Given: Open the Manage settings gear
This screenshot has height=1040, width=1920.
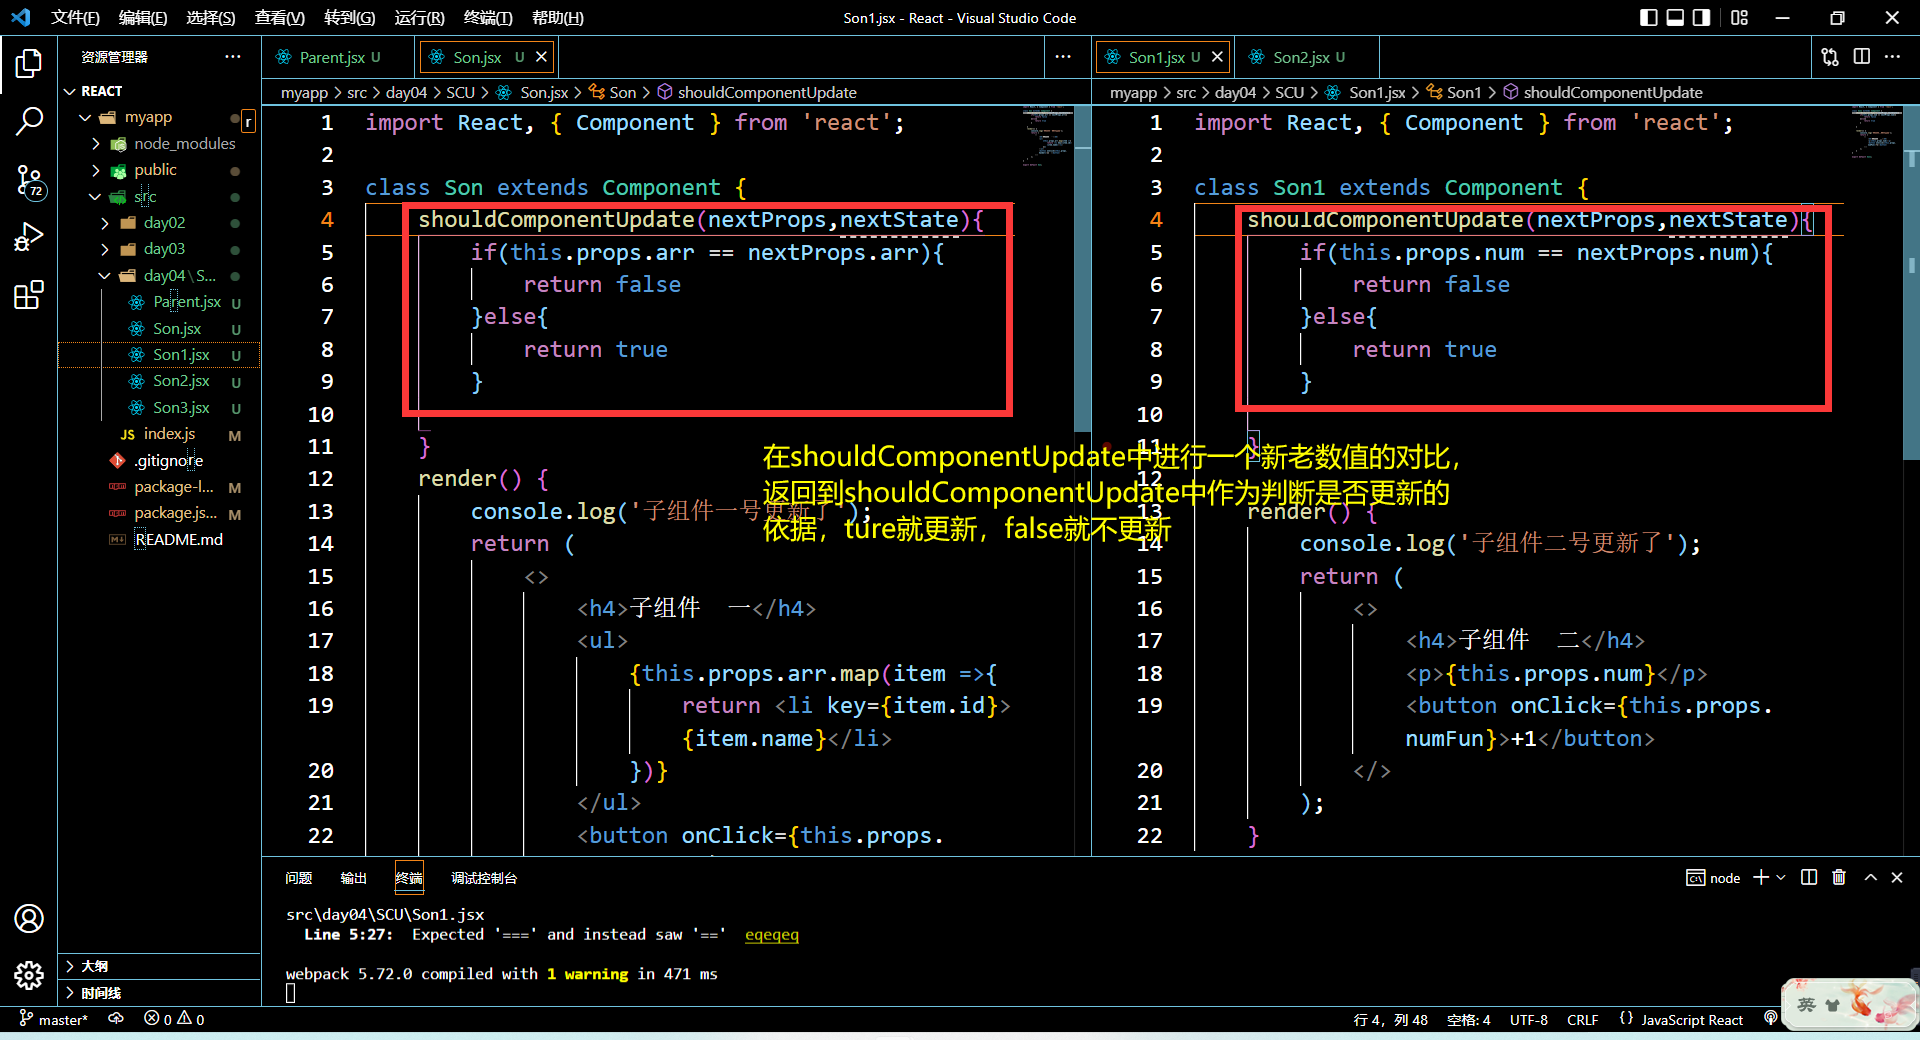Looking at the screenshot, I should pyautogui.click(x=29, y=976).
